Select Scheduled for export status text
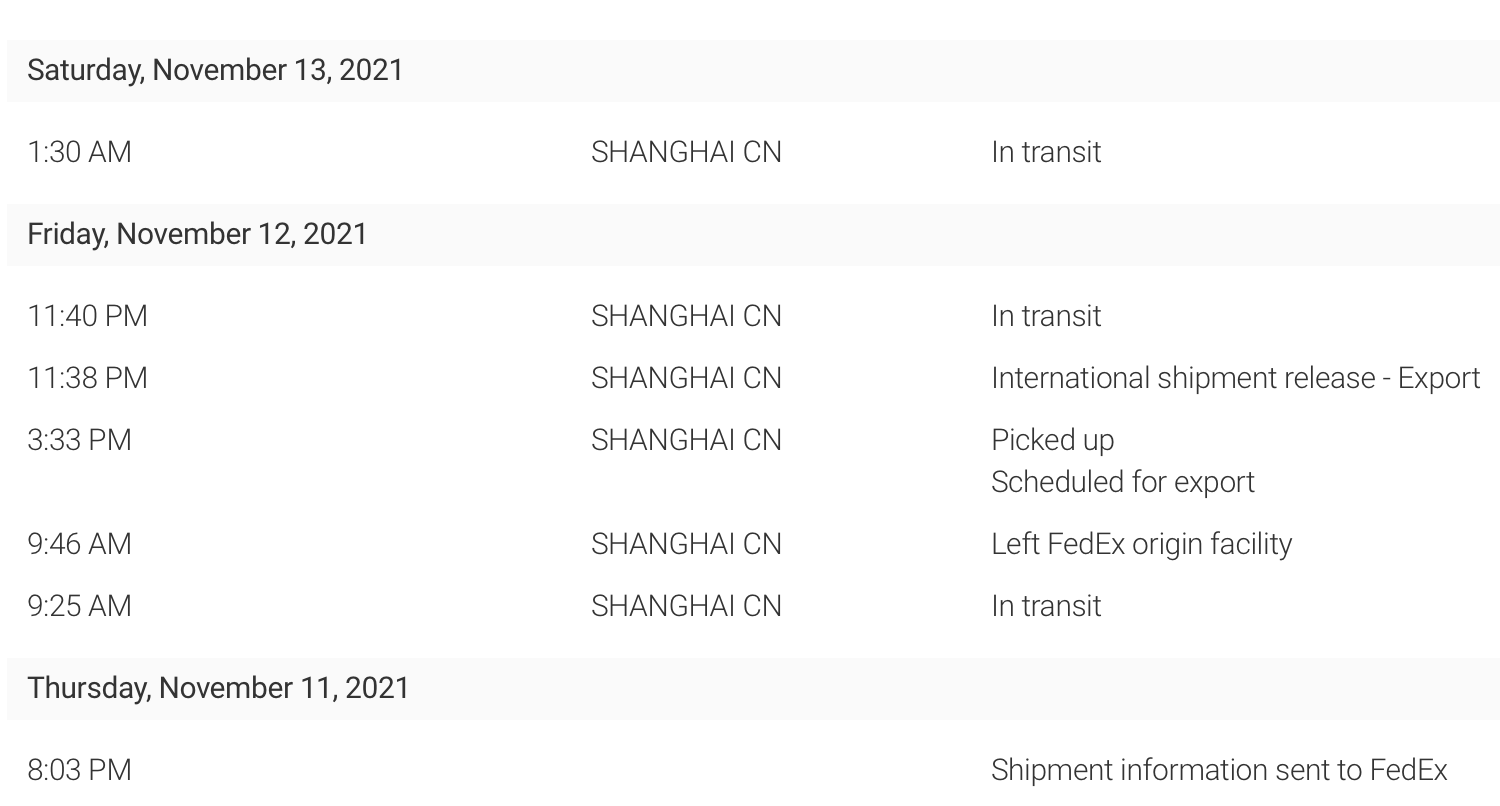Viewport: 1500px width, 806px height. (x=1122, y=482)
